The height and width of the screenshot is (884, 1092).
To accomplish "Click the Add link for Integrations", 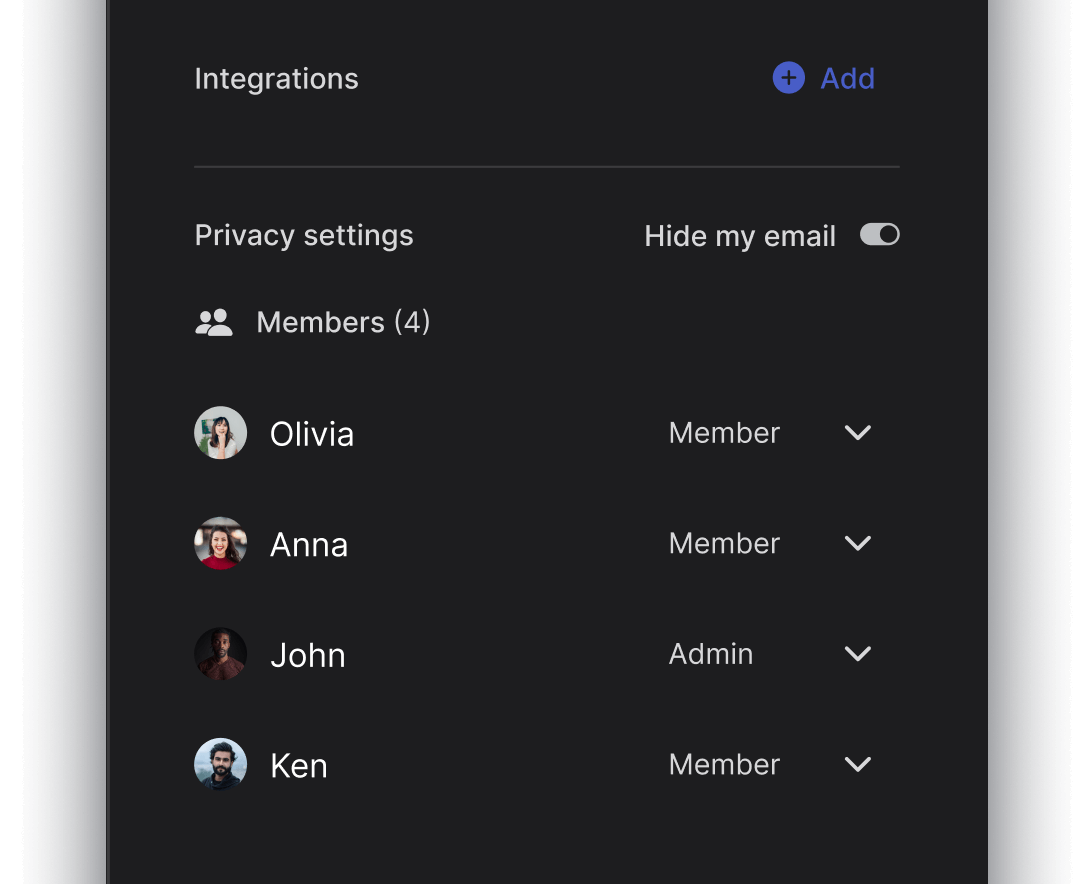I will [x=848, y=78].
